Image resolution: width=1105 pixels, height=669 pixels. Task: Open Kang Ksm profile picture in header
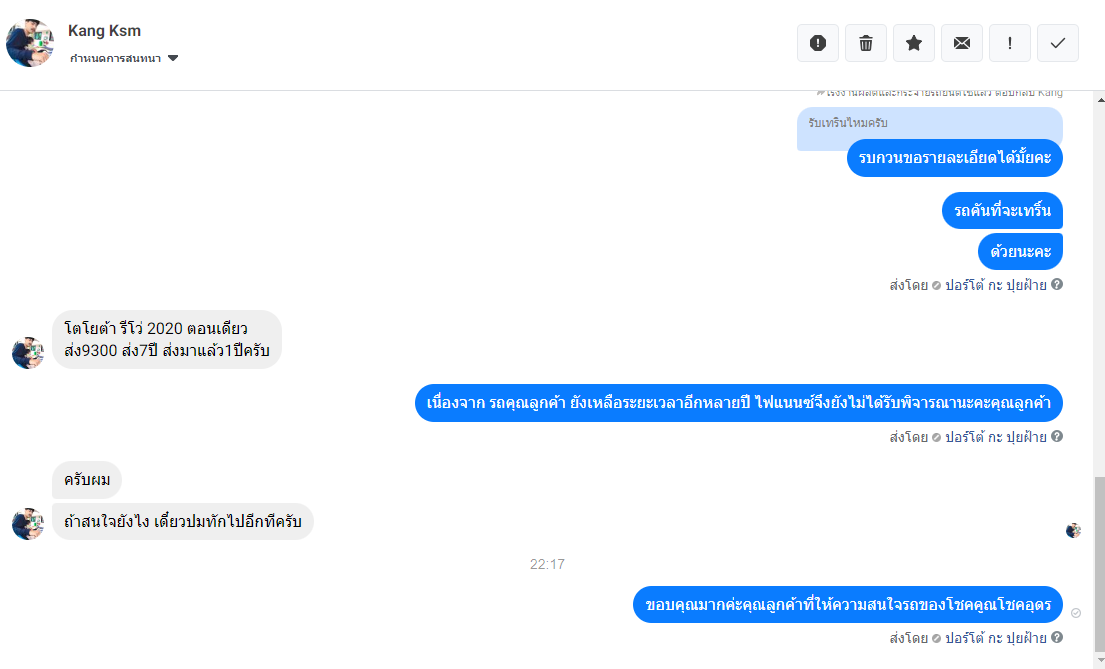(30, 43)
